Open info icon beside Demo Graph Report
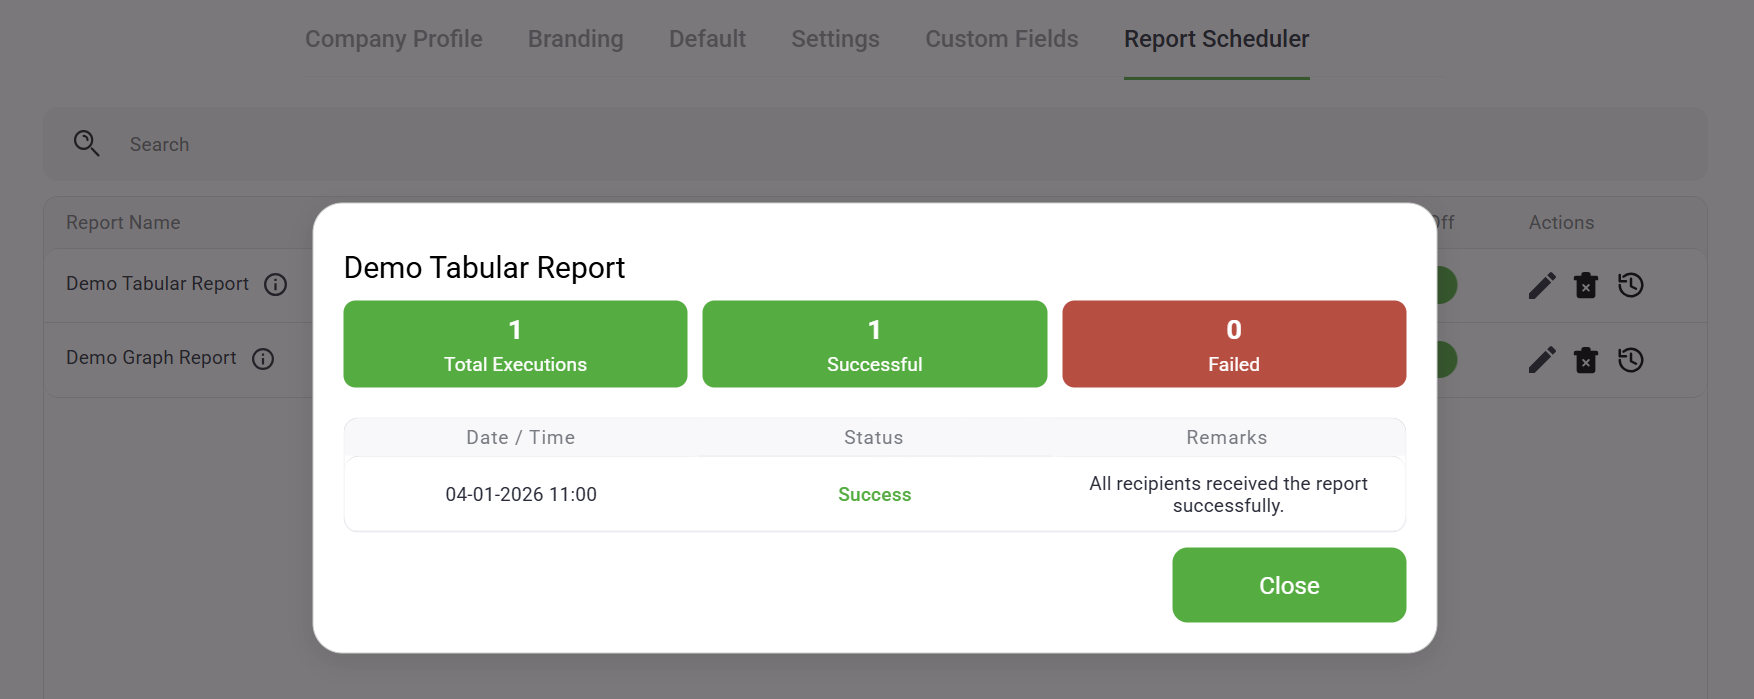The height and width of the screenshot is (699, 1754). pos(263,359)
